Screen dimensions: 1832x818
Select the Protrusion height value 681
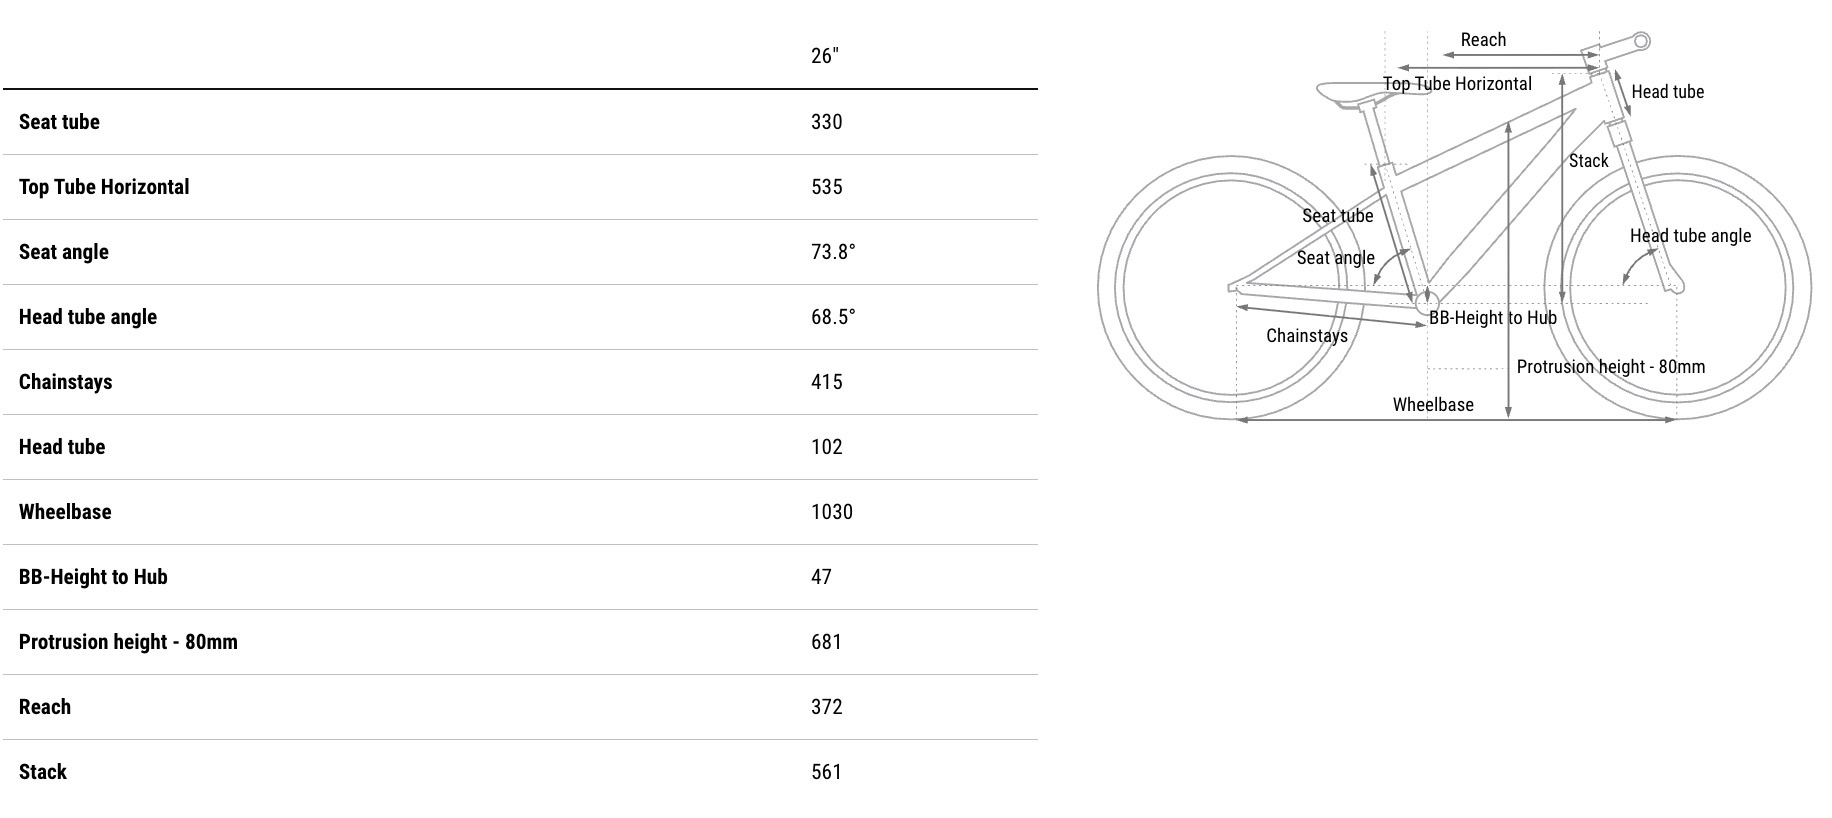point(826,642)
